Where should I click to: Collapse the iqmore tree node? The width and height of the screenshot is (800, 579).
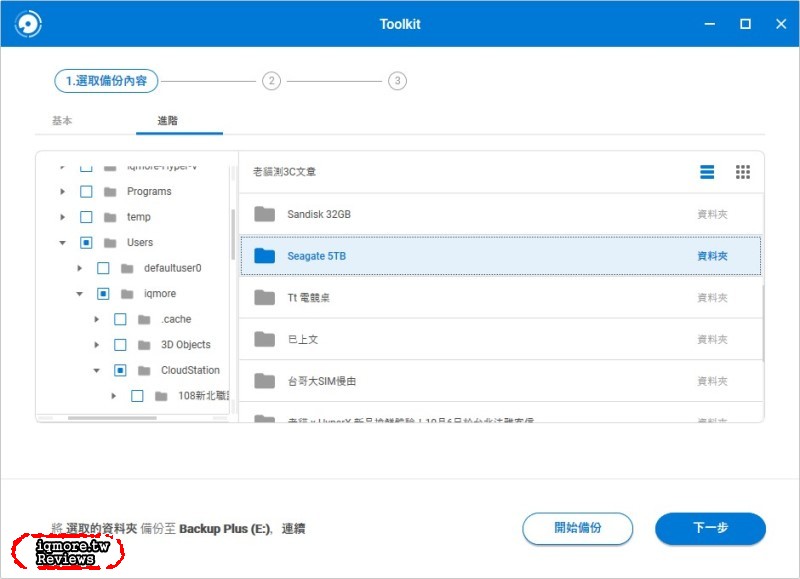(80, 293)
